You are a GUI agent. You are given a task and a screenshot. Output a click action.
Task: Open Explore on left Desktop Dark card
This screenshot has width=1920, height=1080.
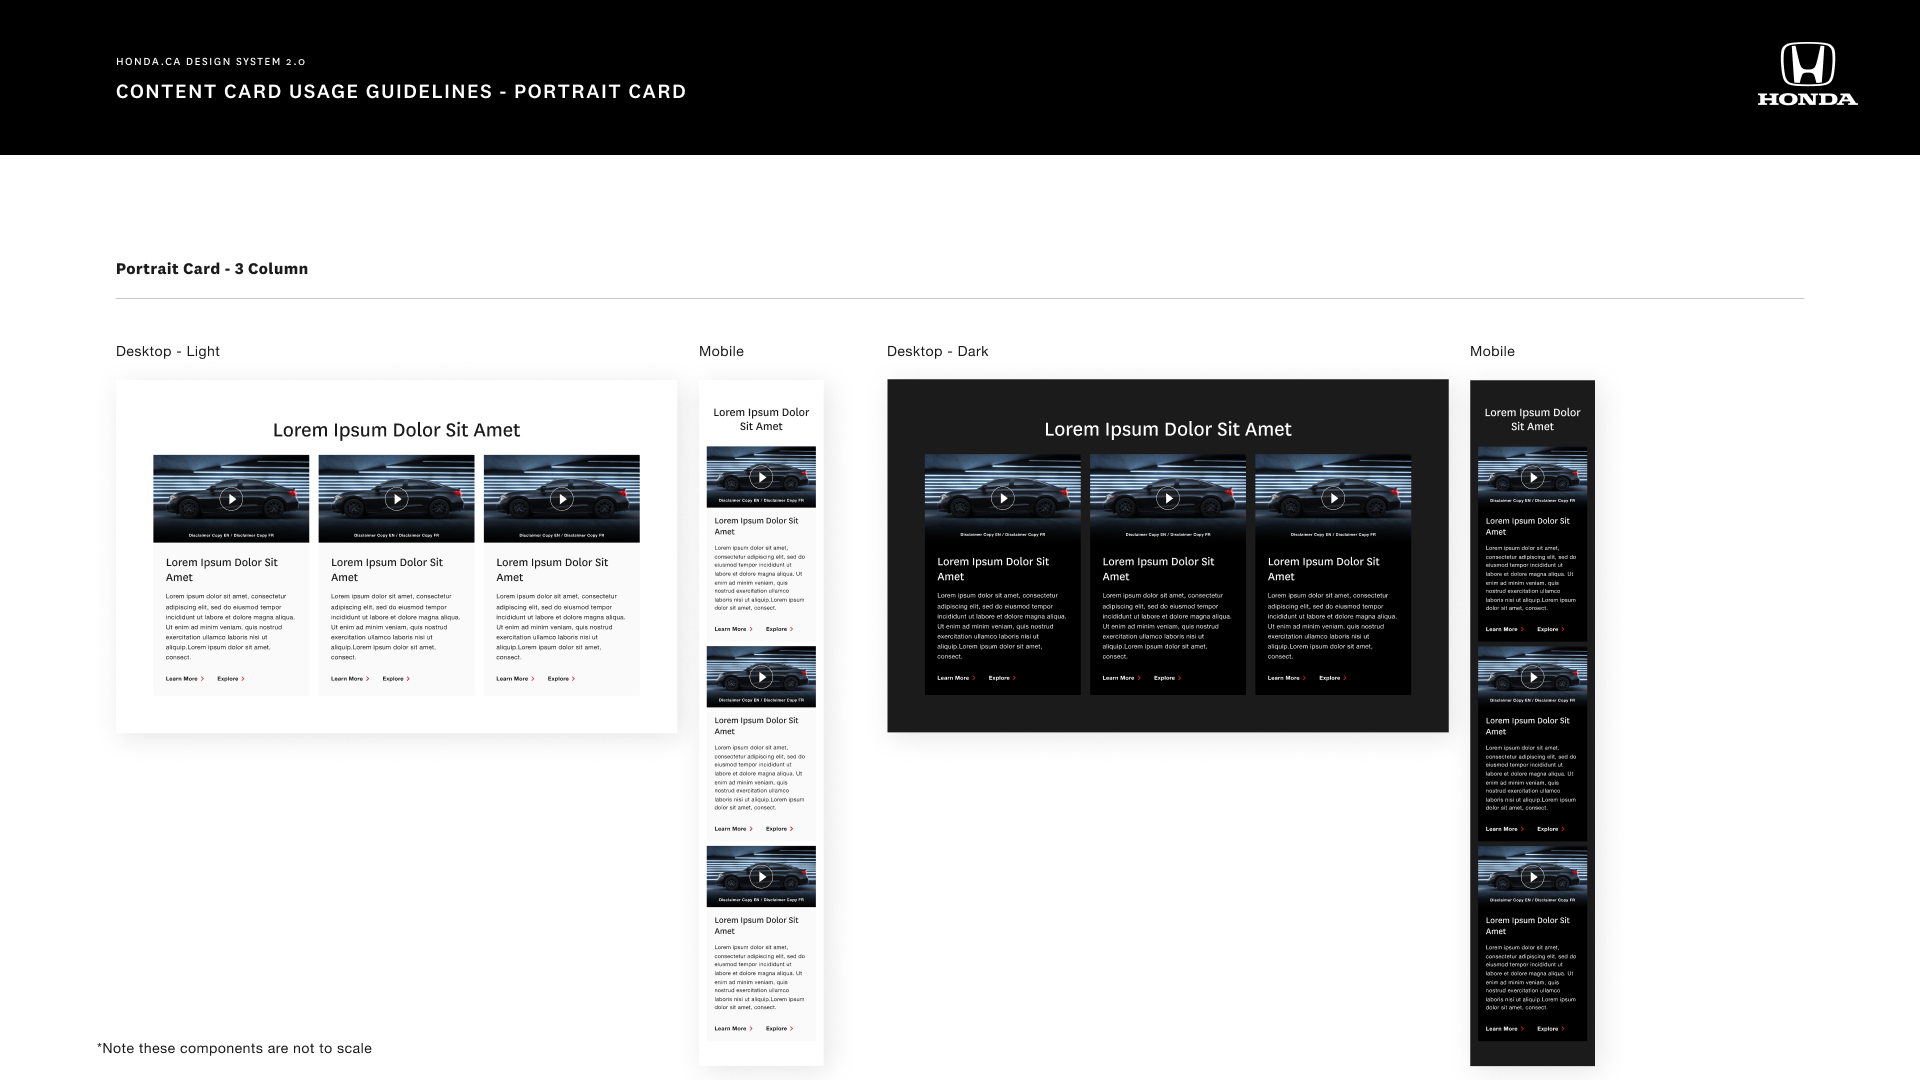point(1002,678)
